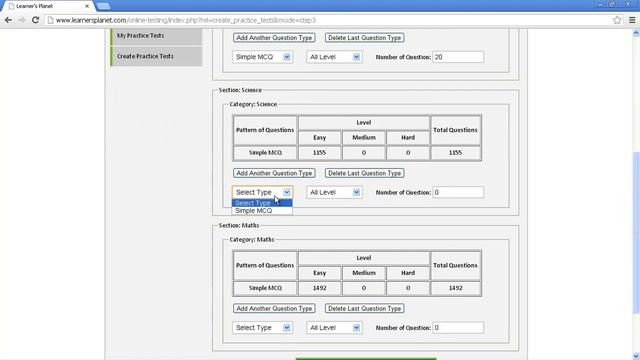Open the top section All Level dropdown
The image size is (640, 360).
(334, 57)
